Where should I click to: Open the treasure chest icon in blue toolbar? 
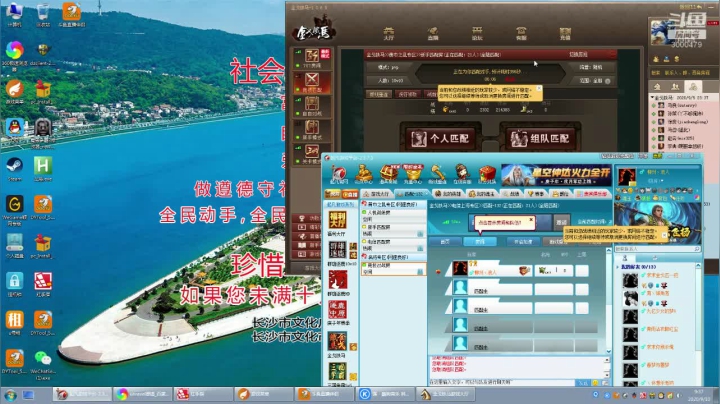[388, 175]
